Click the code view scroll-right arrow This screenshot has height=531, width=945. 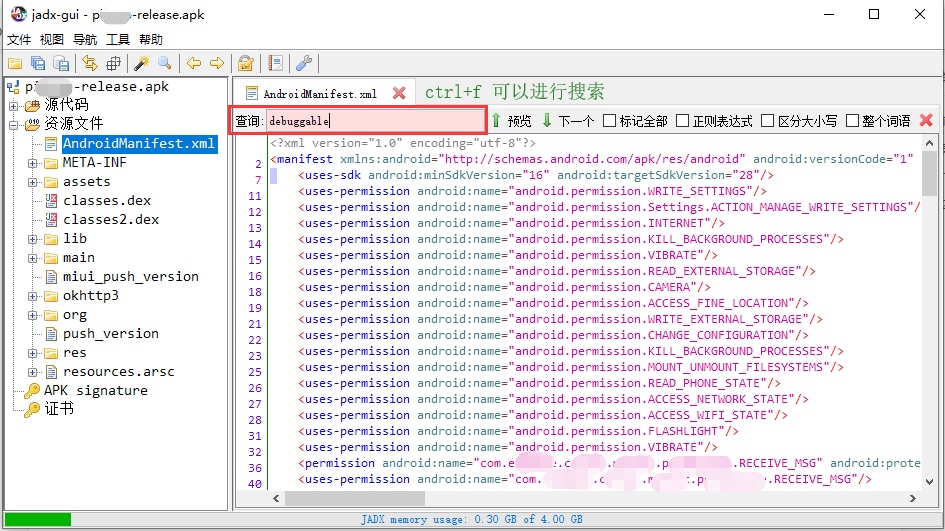coord(912,498)
